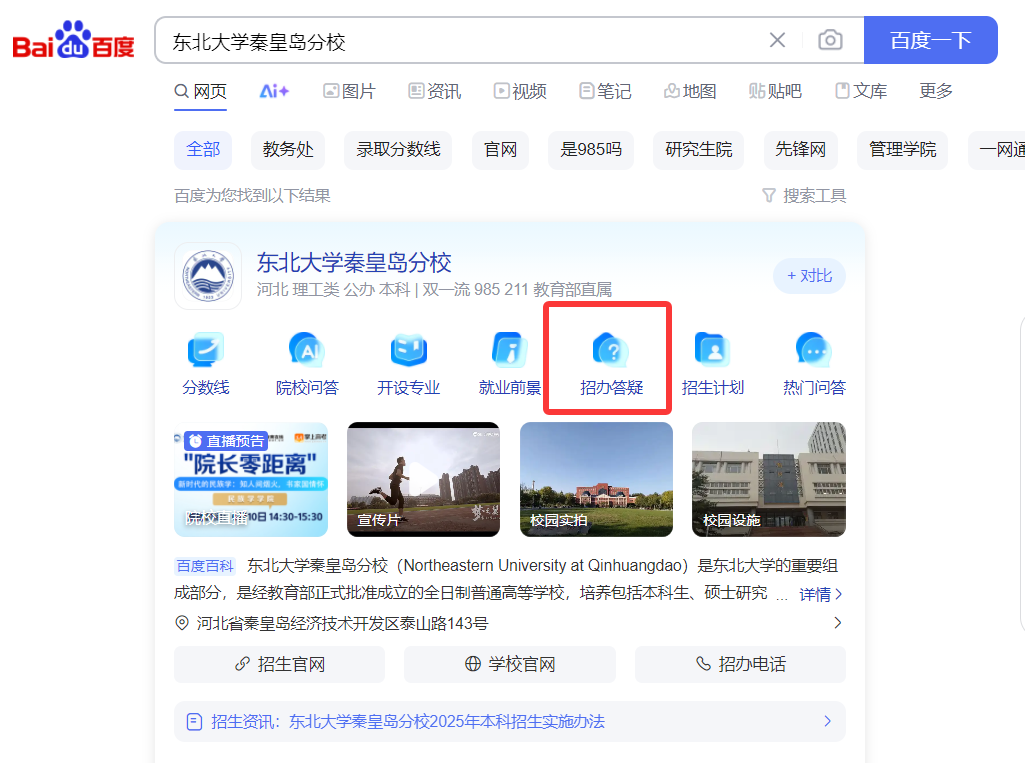Open the 院校问答 AI icon

tap(307, 351)
